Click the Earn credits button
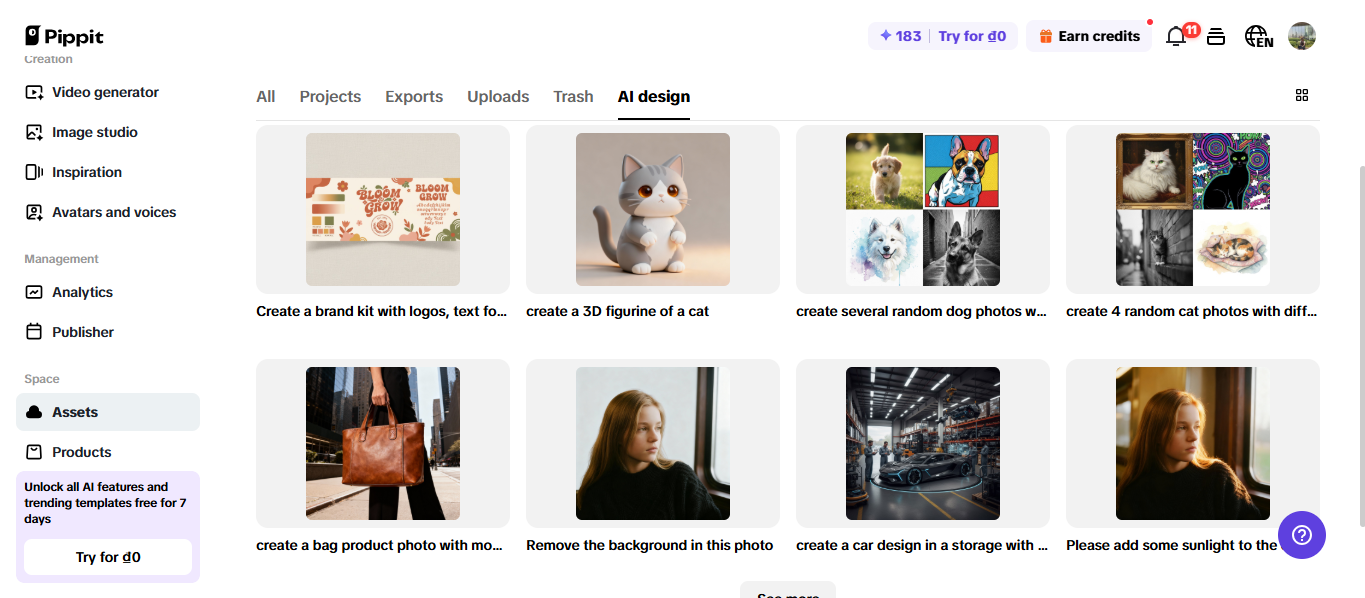 [1089, 36]
